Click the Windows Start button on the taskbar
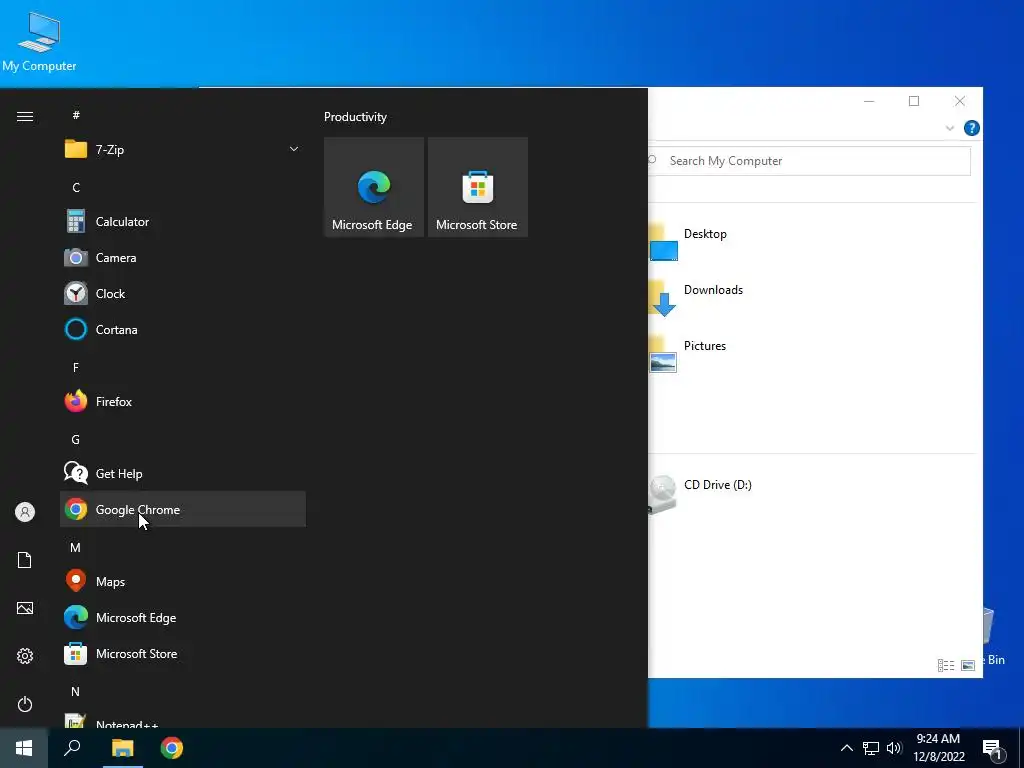 (x=24, y=748)
